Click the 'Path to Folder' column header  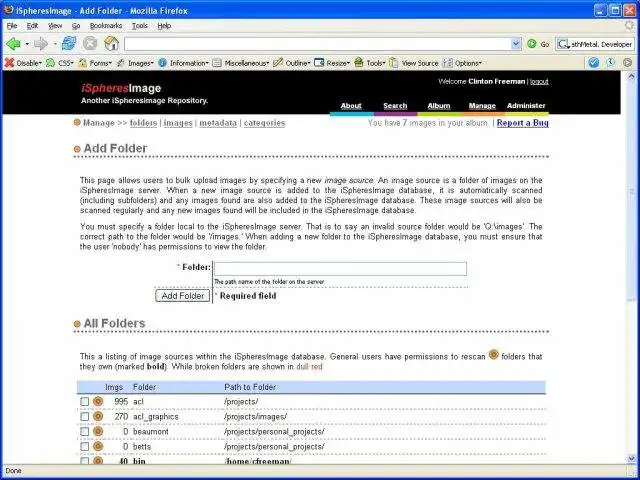250,387
